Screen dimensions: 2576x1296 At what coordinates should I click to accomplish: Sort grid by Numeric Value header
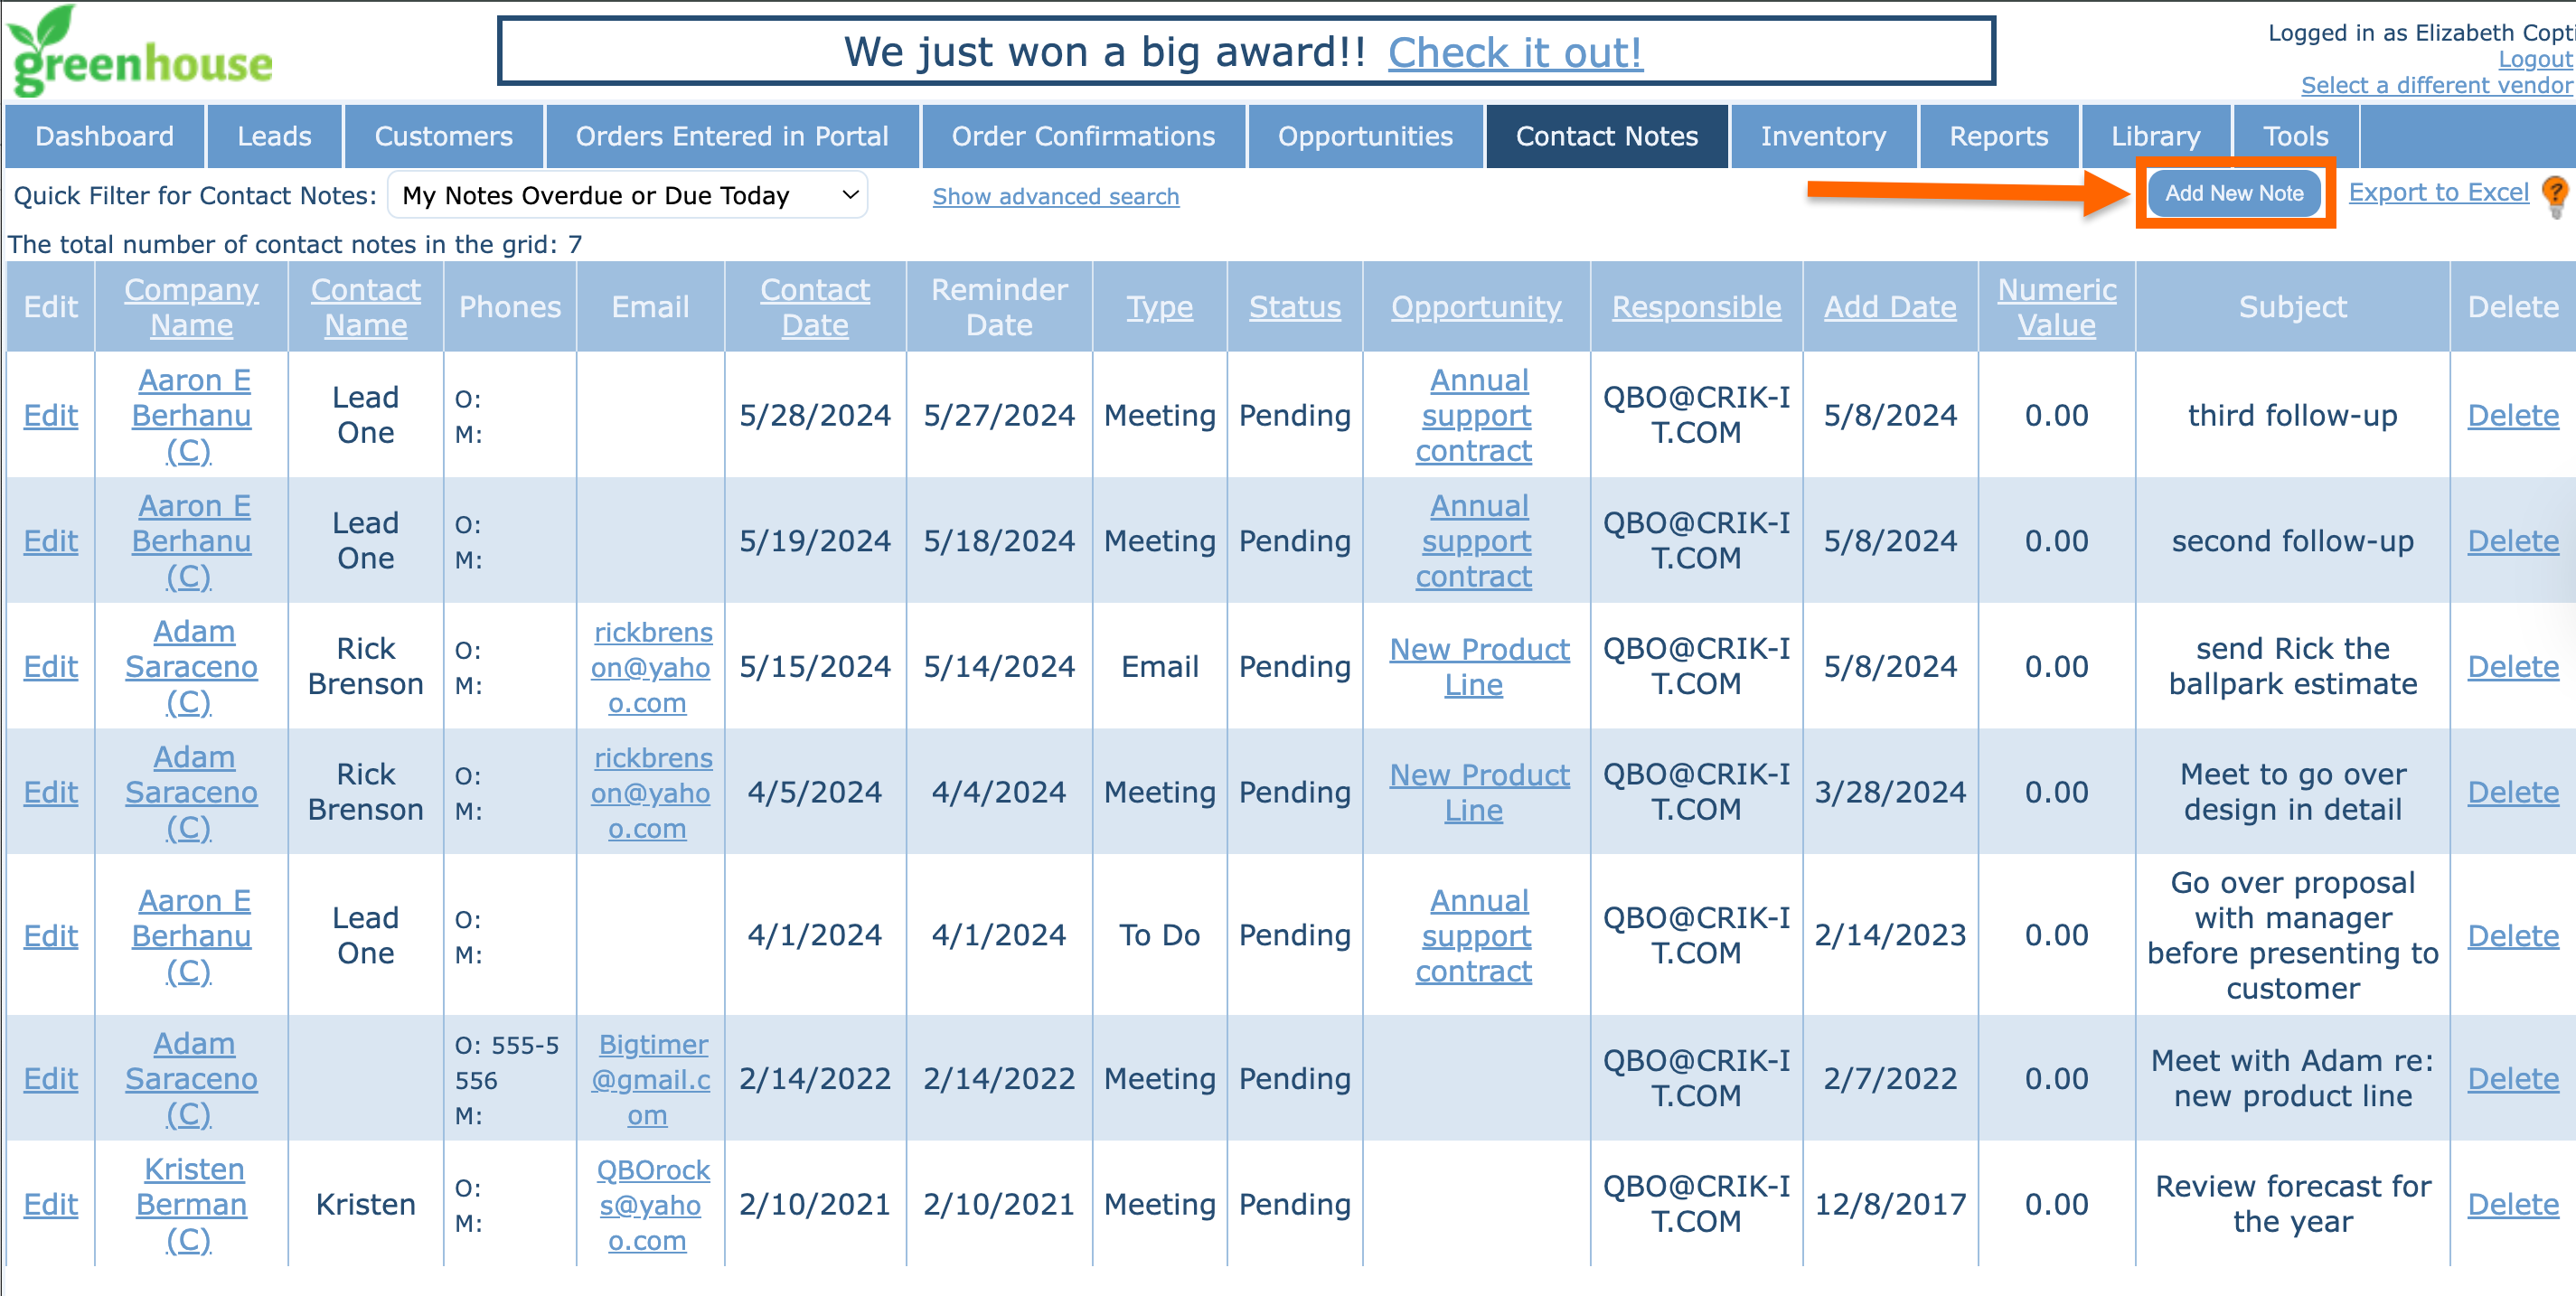point(2056,307)
